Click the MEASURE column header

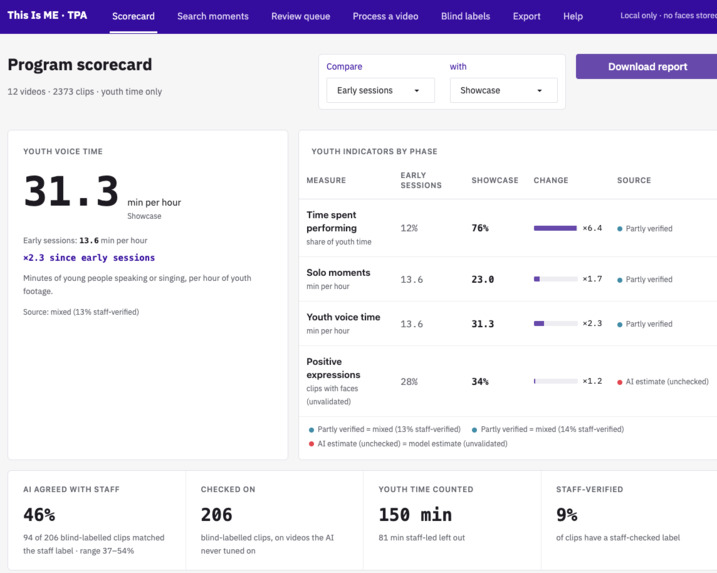(326, 181)
